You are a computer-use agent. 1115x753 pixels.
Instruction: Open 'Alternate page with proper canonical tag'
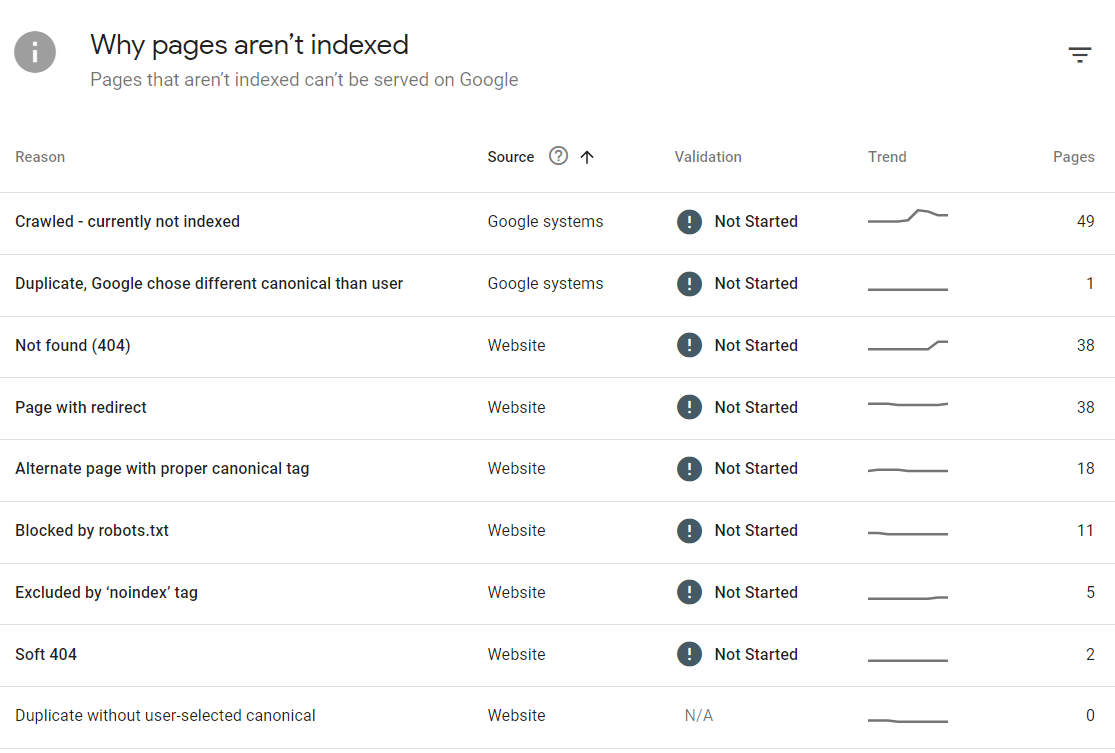(162, 469)
